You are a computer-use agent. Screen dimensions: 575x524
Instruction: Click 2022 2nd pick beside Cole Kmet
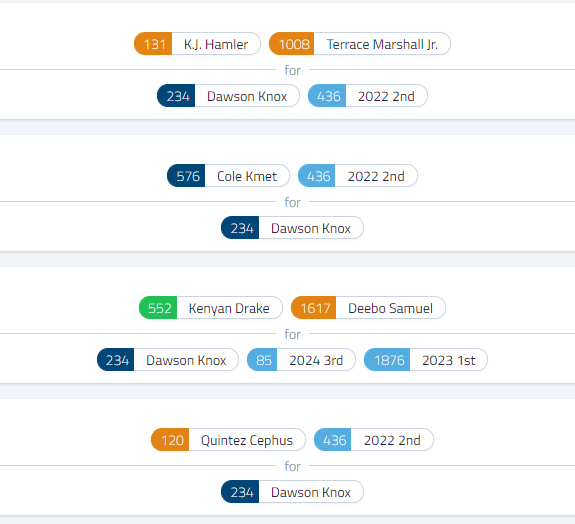click(x=358, y=176)
